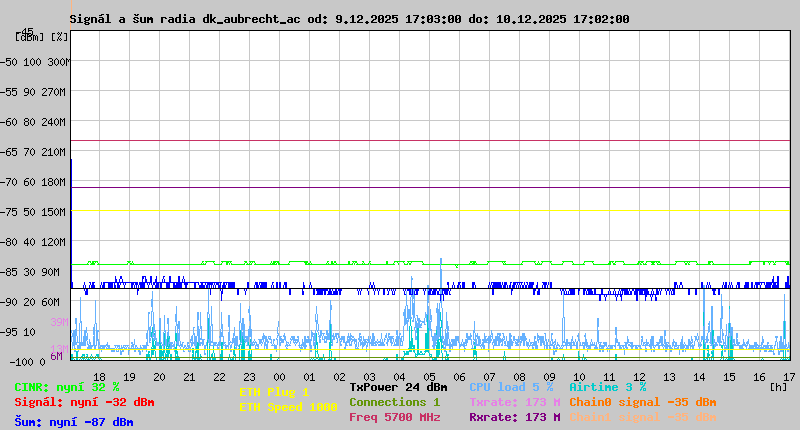Image resolution: width=800 pixels, height=430 pixels.
Task: Click the purple Rxrate line in the graph
Action: [431, 187]
